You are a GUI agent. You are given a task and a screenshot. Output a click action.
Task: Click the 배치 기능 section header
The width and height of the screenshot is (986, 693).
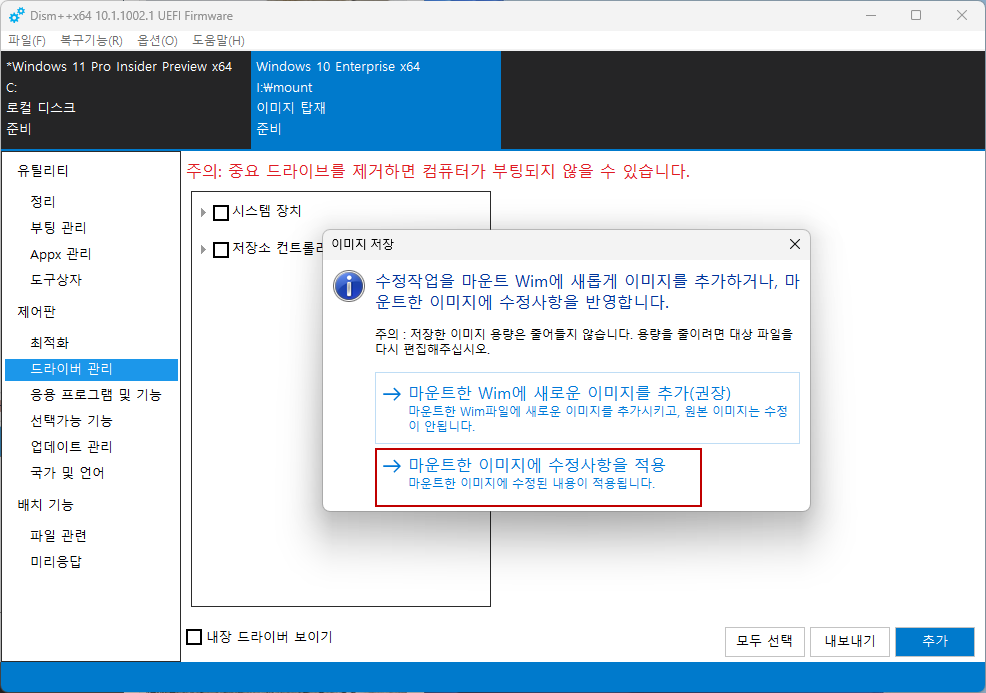pos(45,505)
